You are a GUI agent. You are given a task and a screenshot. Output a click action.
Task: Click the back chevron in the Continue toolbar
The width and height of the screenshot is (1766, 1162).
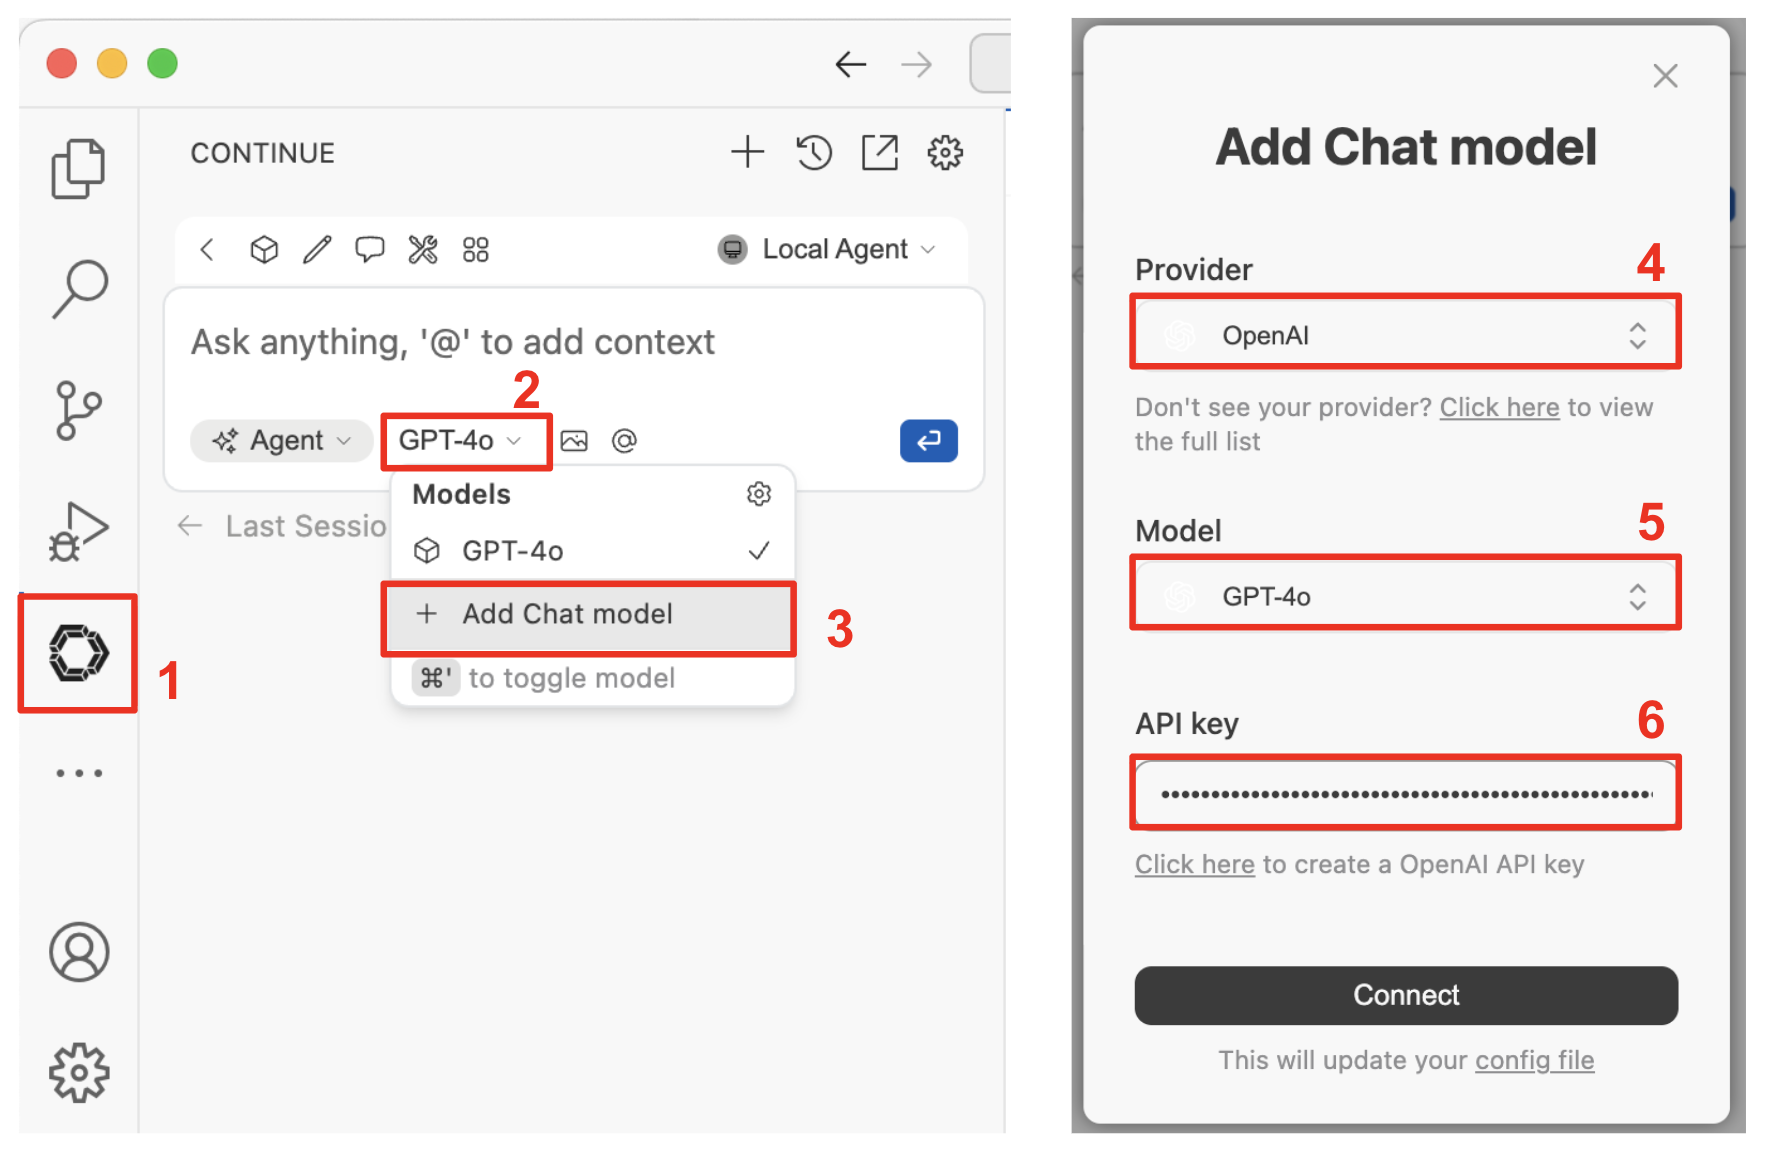[x=207, y=249]
